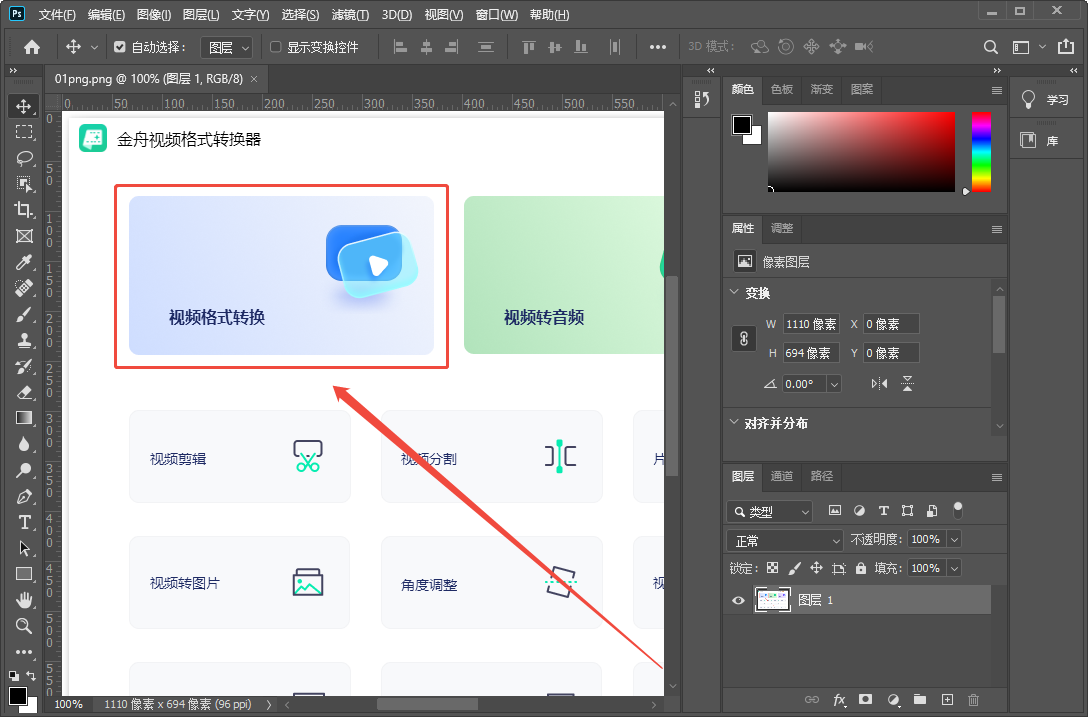This screenshot has height=717, width=1088.
Task: Select the Pen tool
Action: click(x=24, y=496)
